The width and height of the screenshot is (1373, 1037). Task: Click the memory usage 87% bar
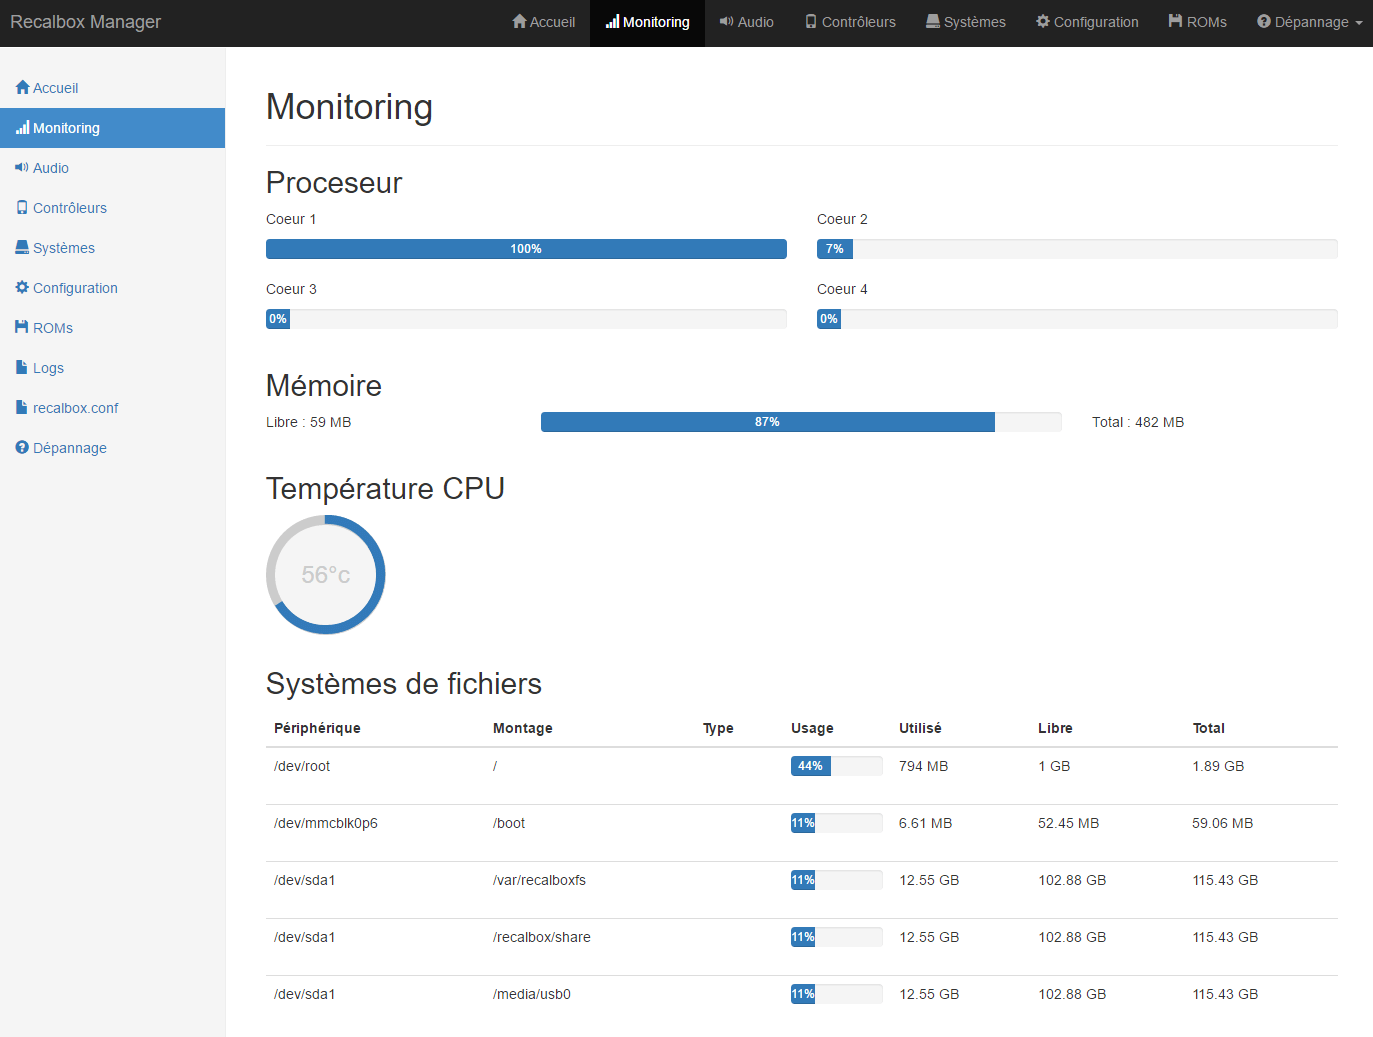(x=768, y=422)
